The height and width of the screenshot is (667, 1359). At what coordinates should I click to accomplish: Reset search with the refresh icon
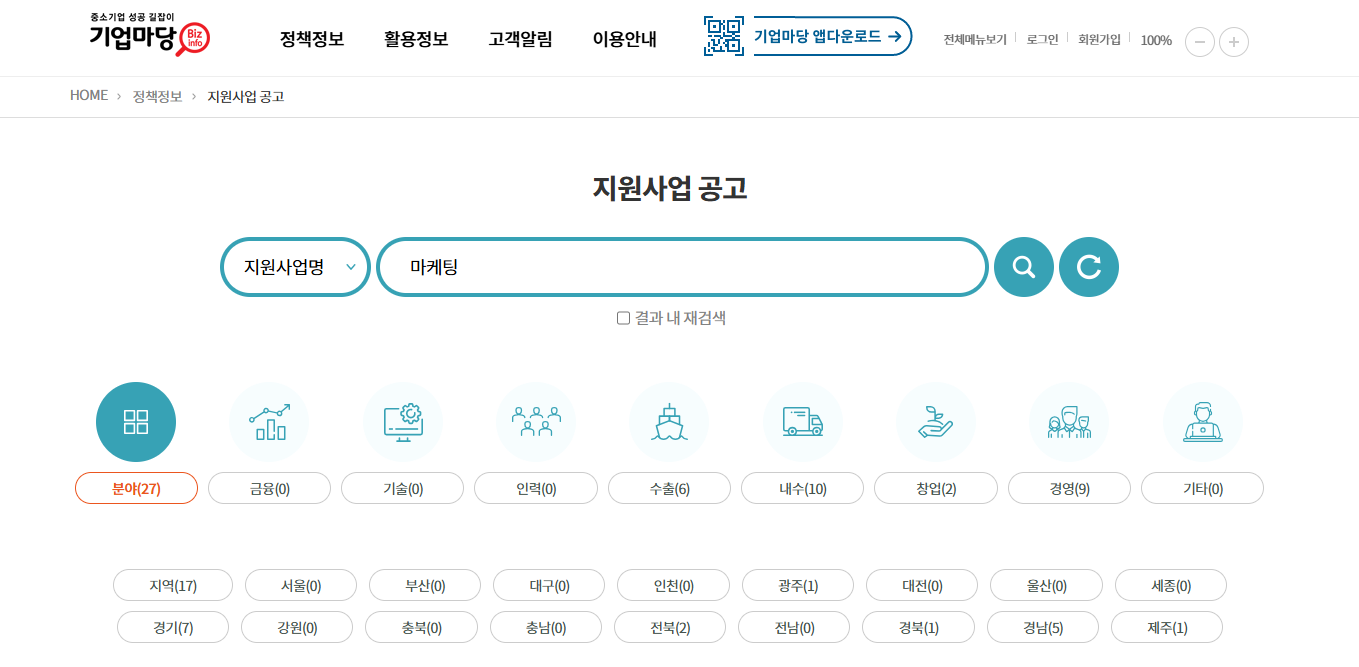1089,267
